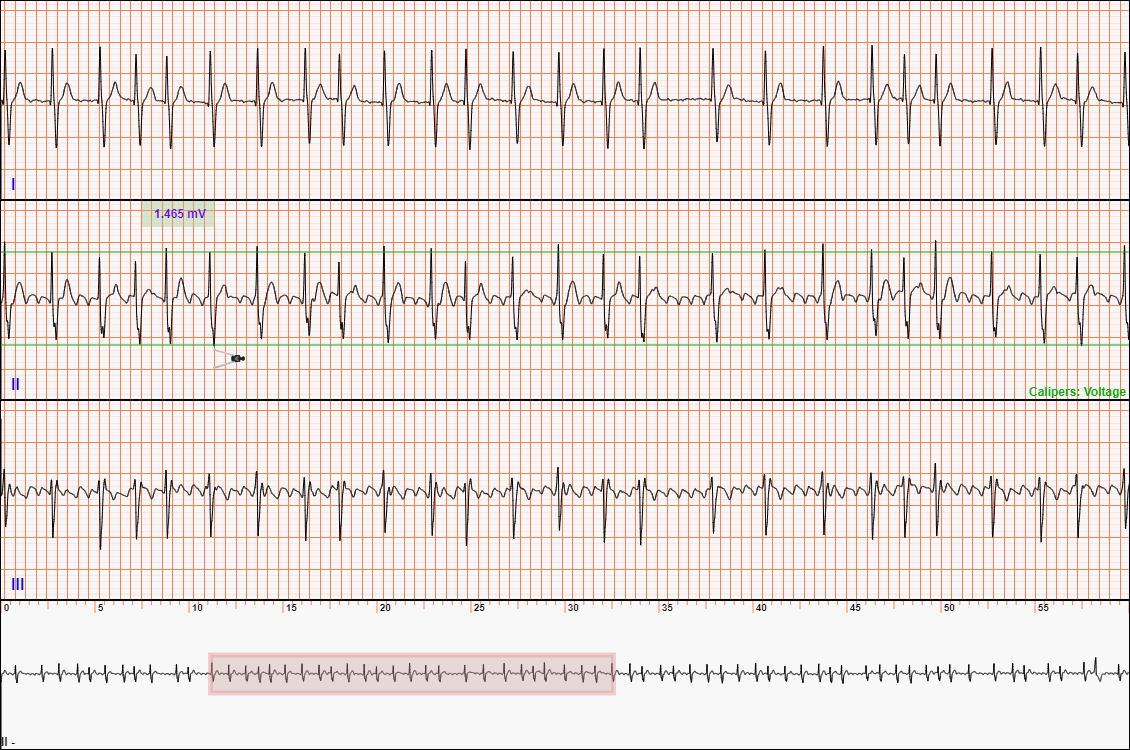The width and height of the screenshot is (1130, 750).
Task: Click the Calipers: Voltage mode text
Action: coord(1076,392)
